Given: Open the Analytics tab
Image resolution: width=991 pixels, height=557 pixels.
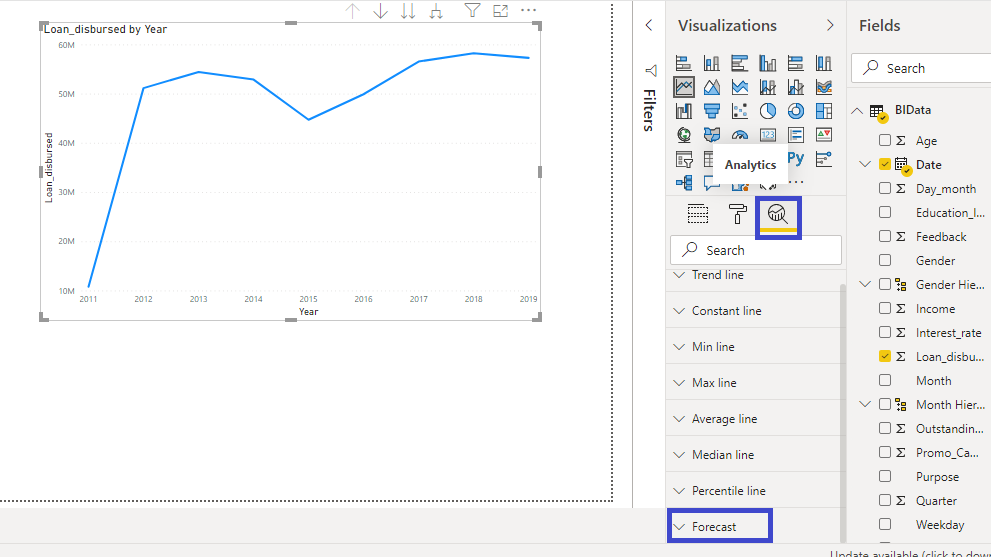Looking at the screenshot, I should [x=778, y=213].
